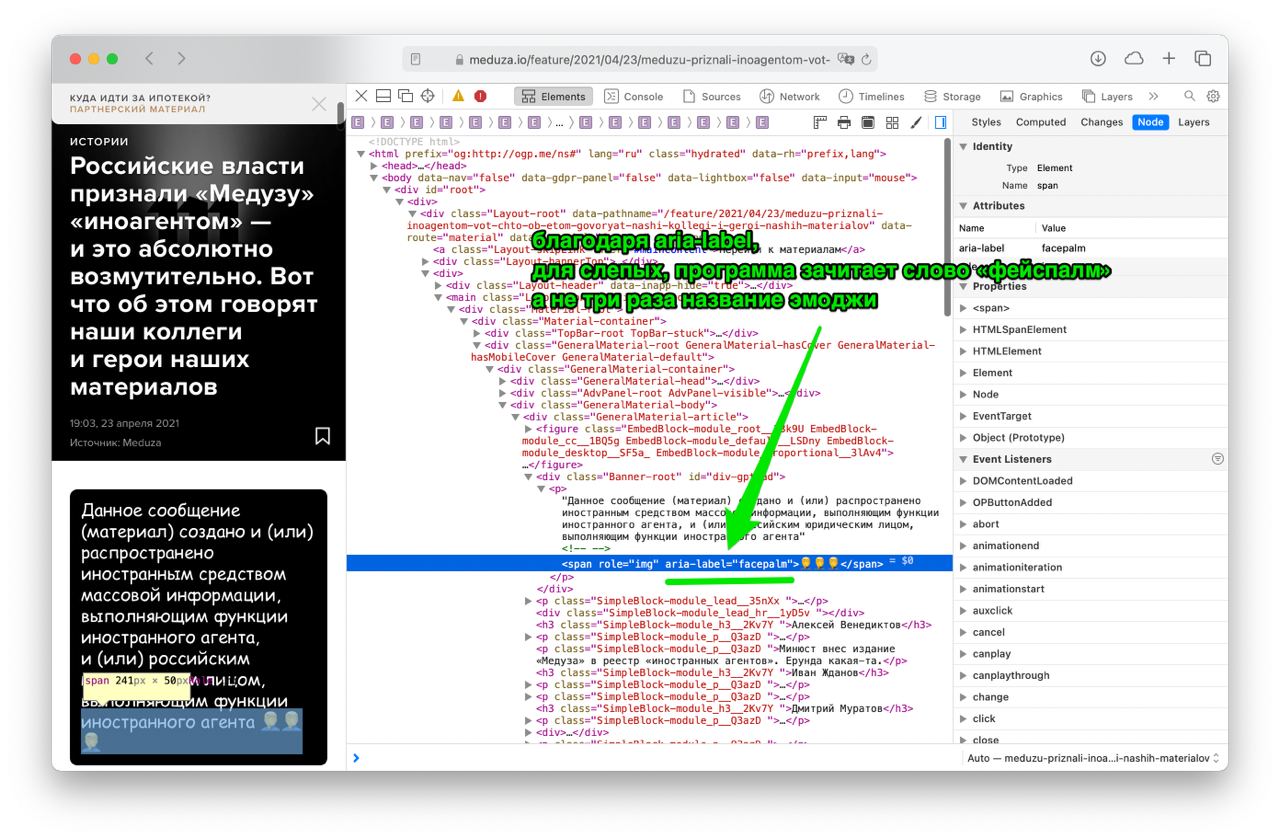
Task: Open the ИСТОРИИ section link
Action: click(x=99, y=142)
